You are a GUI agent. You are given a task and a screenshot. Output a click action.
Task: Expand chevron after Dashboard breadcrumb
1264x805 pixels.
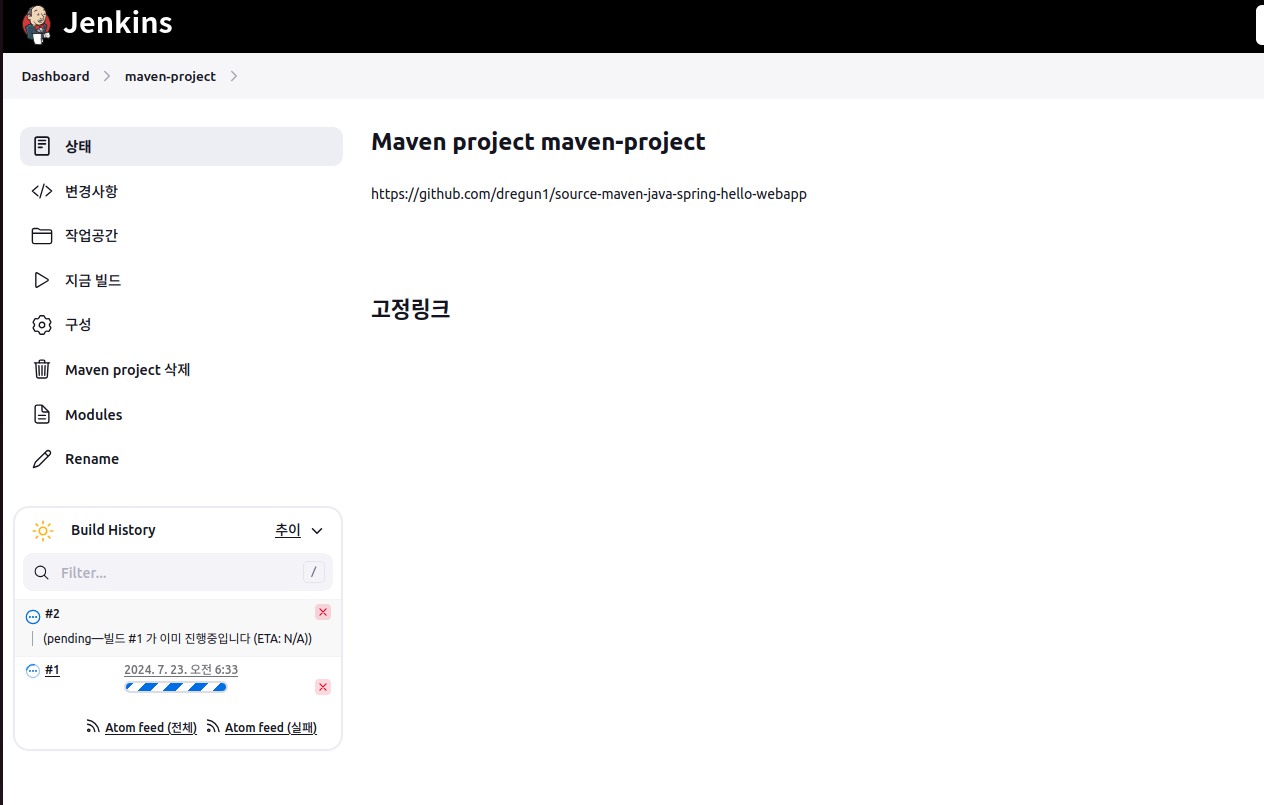107,76
